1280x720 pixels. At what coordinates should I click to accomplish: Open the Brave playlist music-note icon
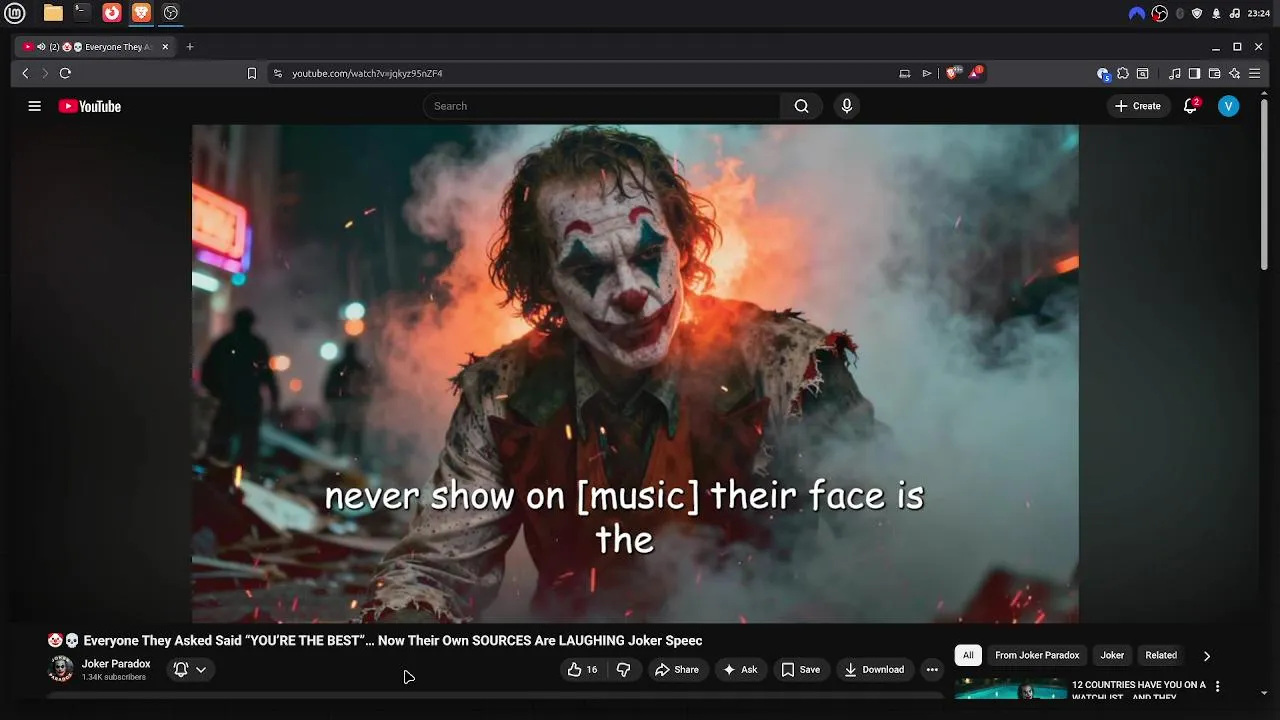pyautogui.click(x=1175, y=73)
